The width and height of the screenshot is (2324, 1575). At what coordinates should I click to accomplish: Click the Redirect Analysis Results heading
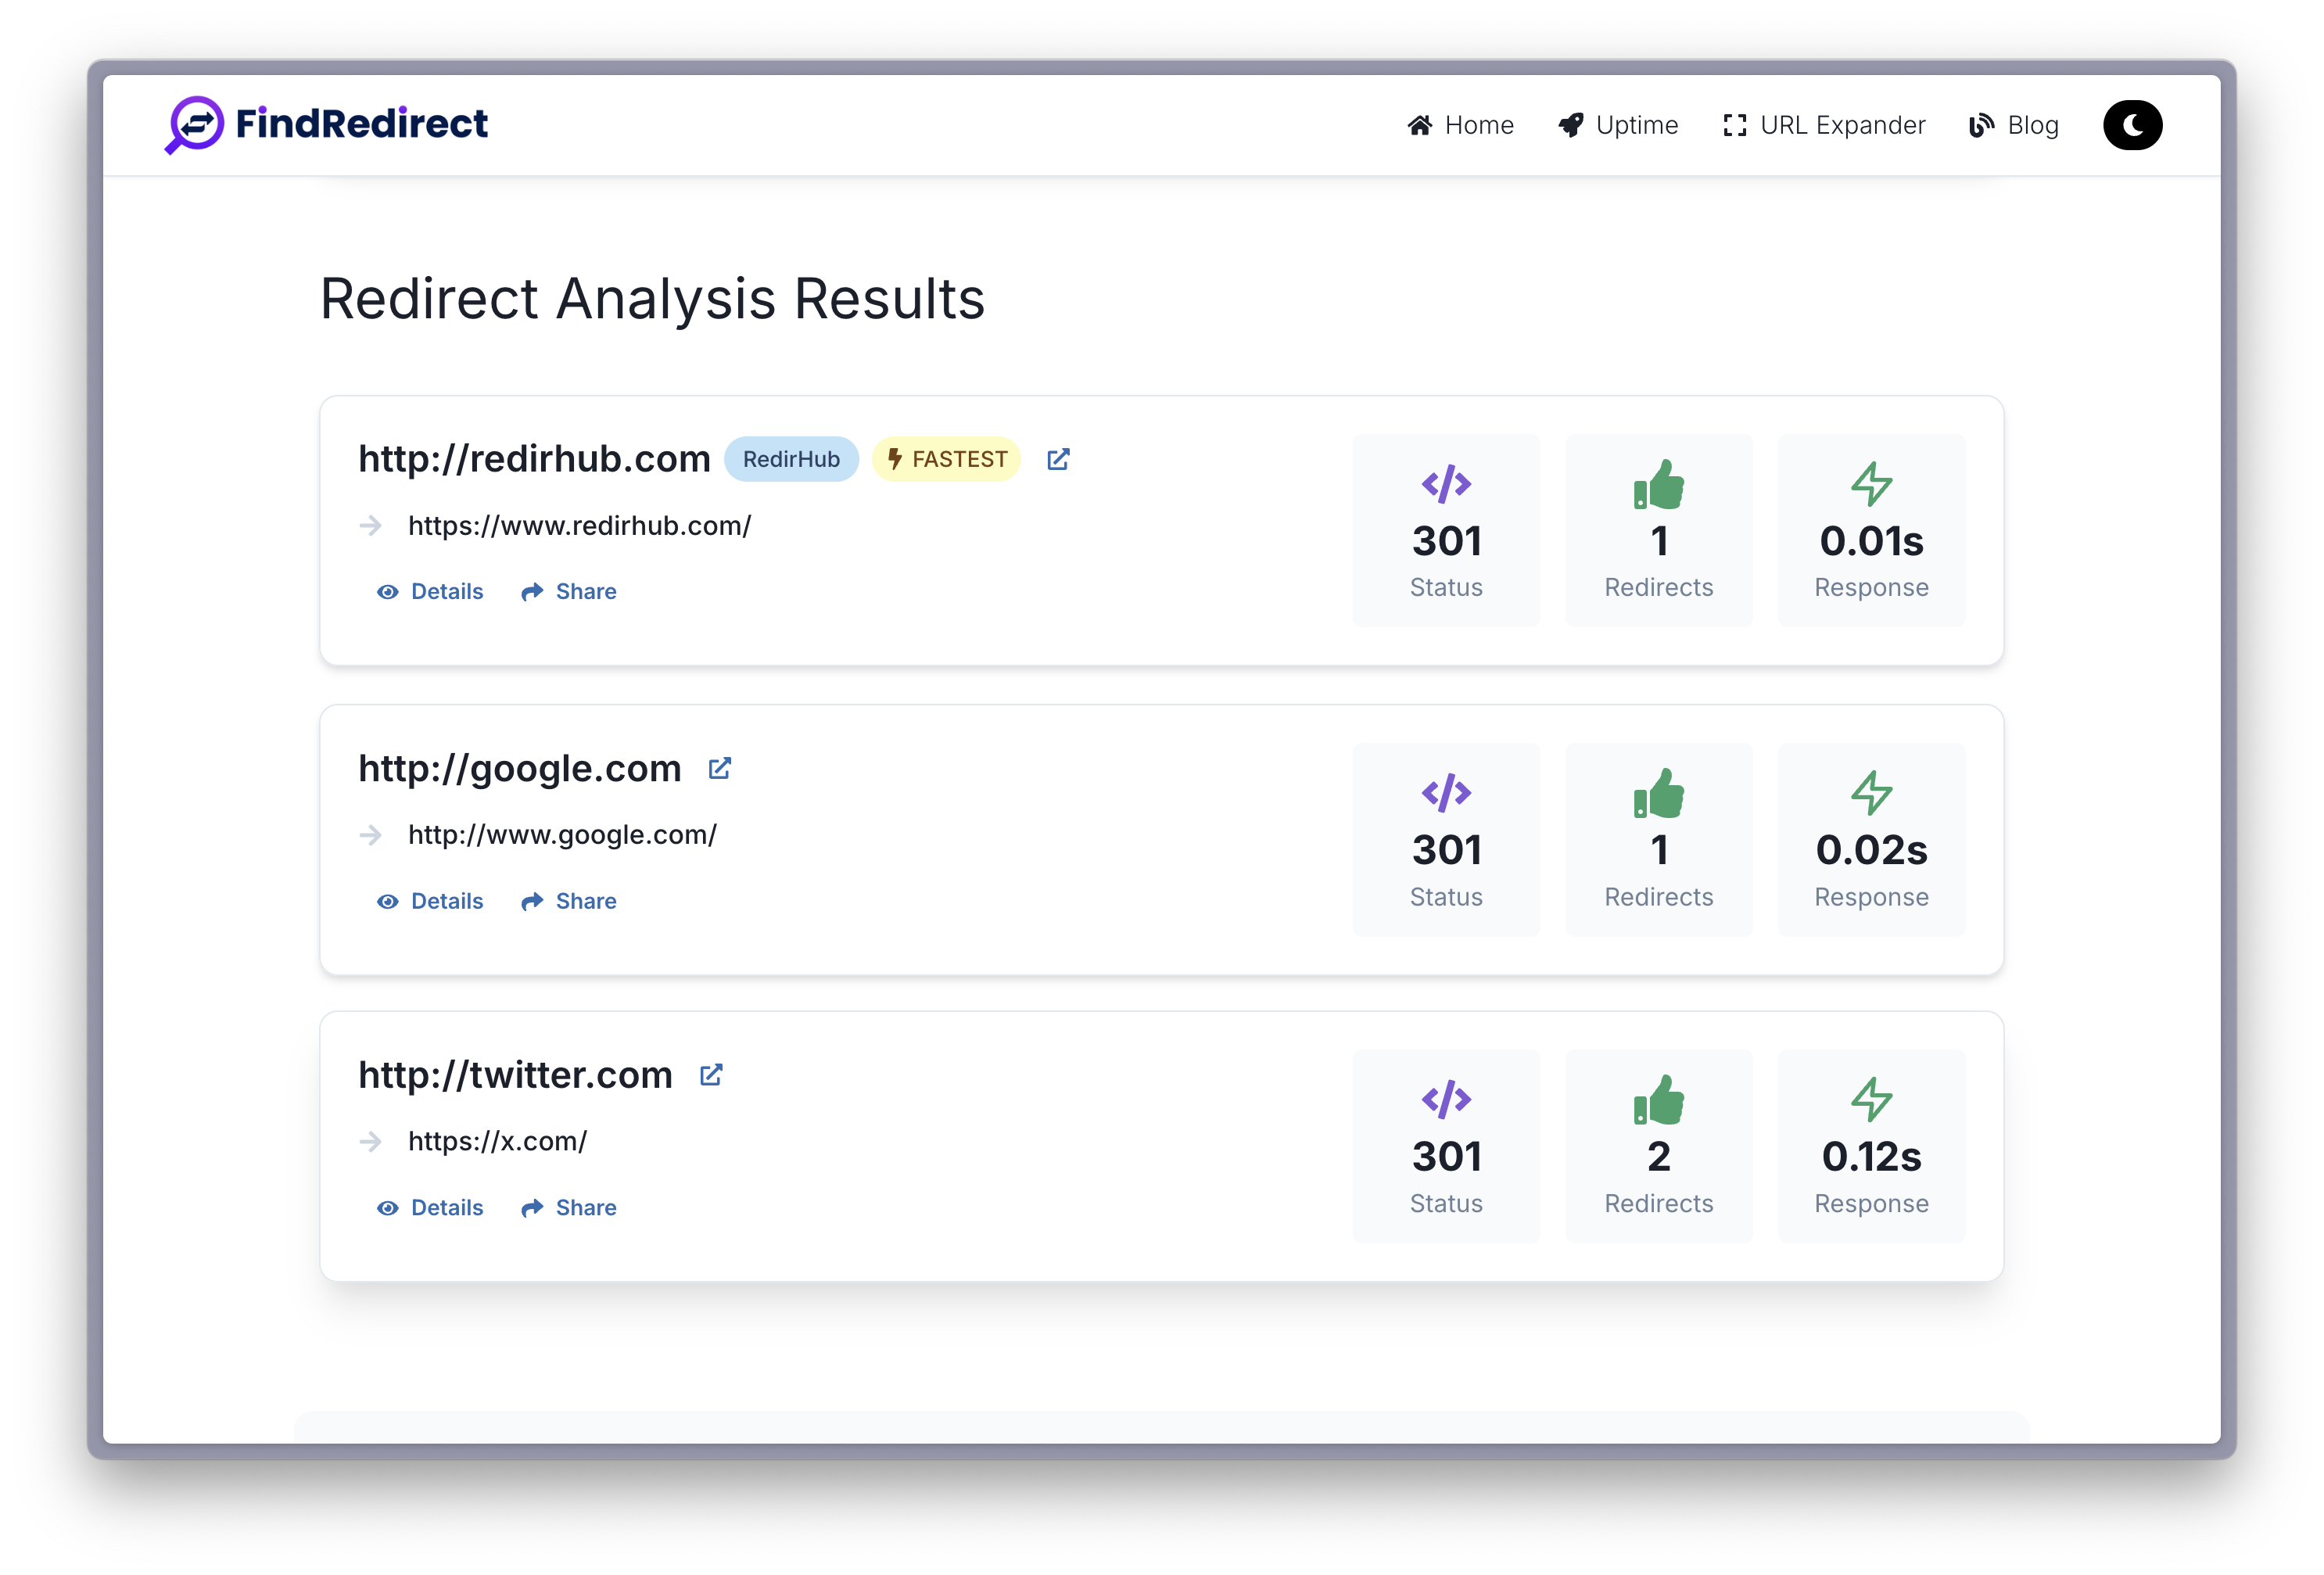tap(652, 299)
